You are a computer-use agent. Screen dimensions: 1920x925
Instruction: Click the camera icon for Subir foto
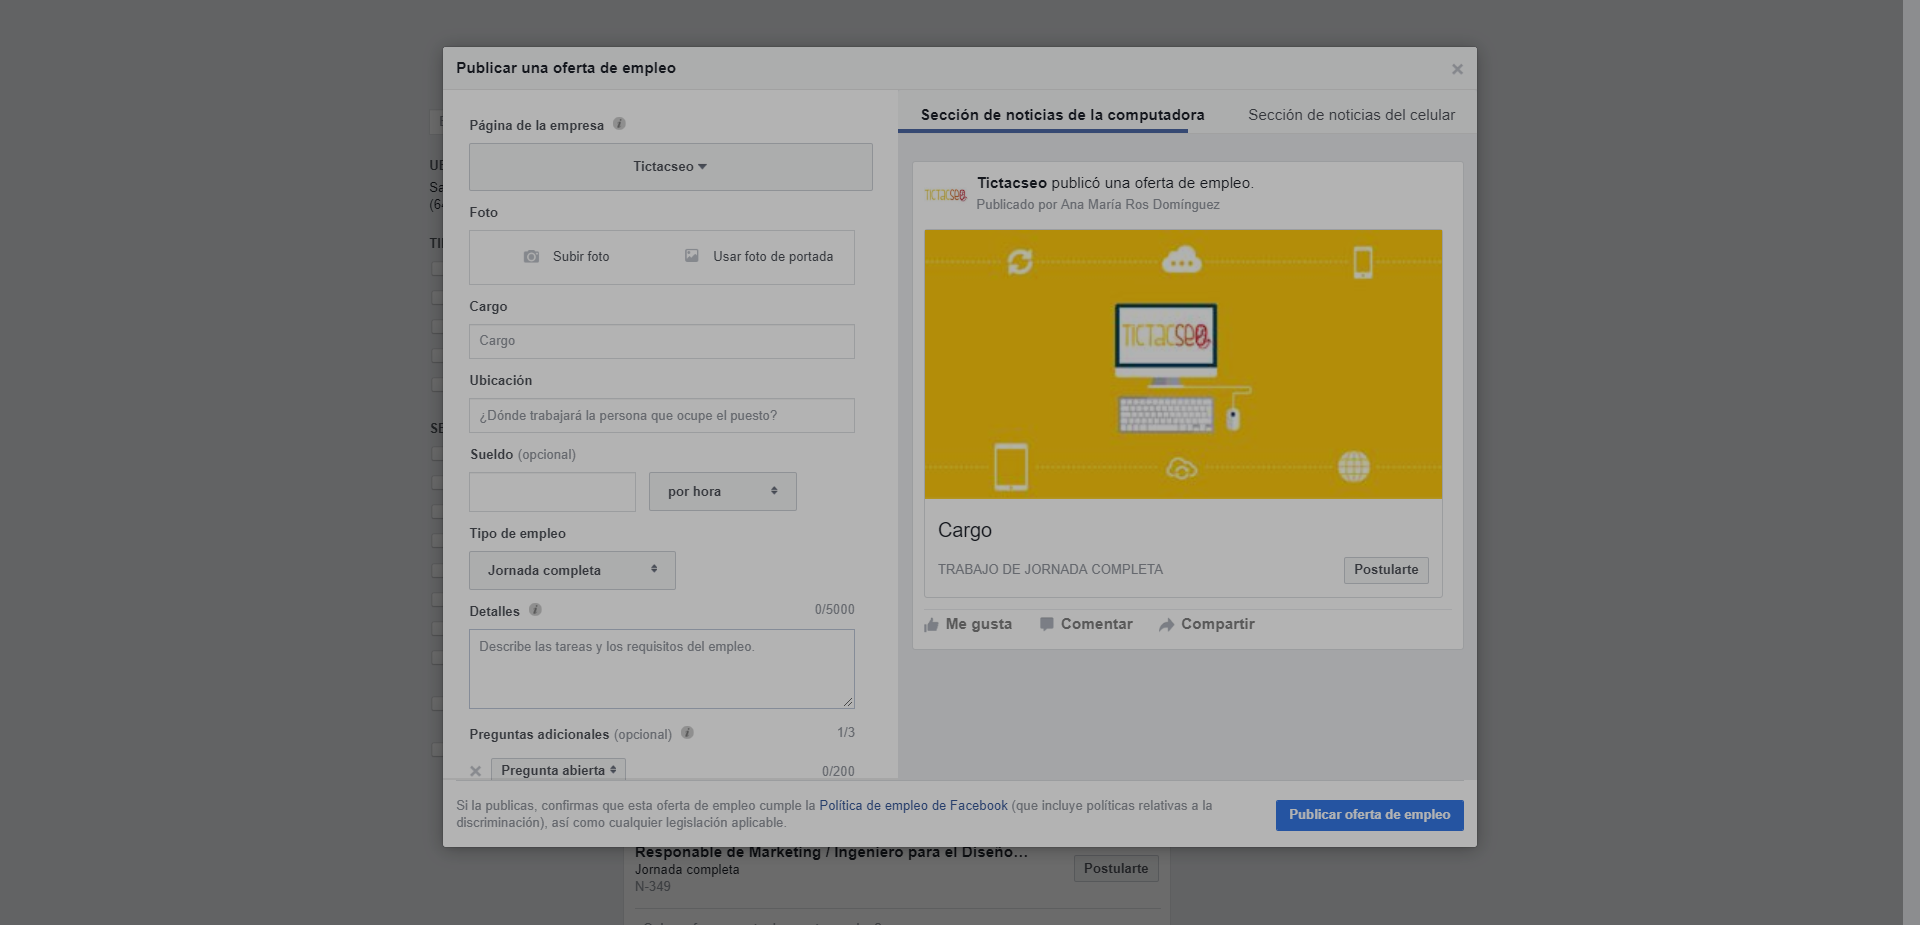coord(531,257)
